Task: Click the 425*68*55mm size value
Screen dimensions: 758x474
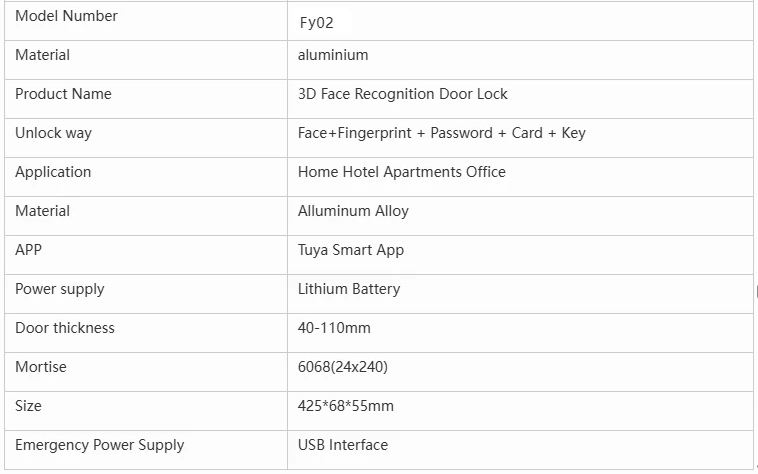Action: (345, 406)
